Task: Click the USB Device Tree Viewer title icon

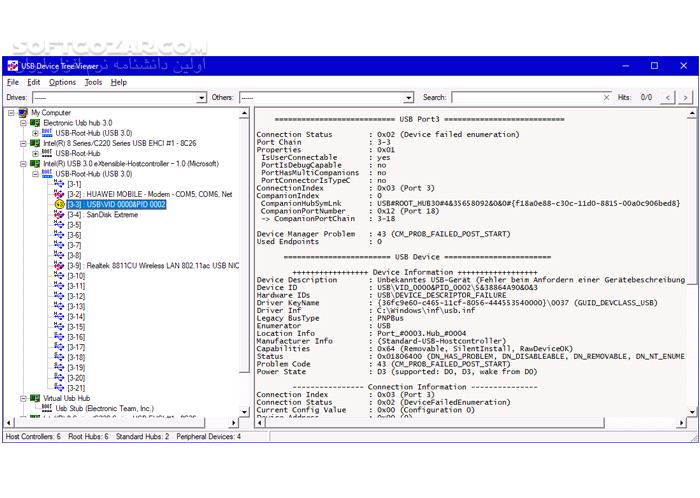Action: click(x=12, y=66)
